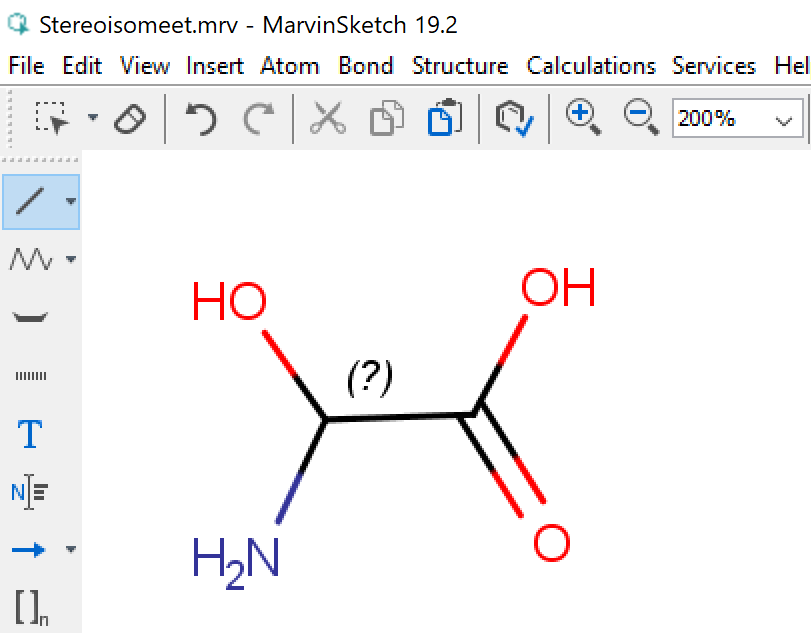Click the Cut scissors icon

326,119
